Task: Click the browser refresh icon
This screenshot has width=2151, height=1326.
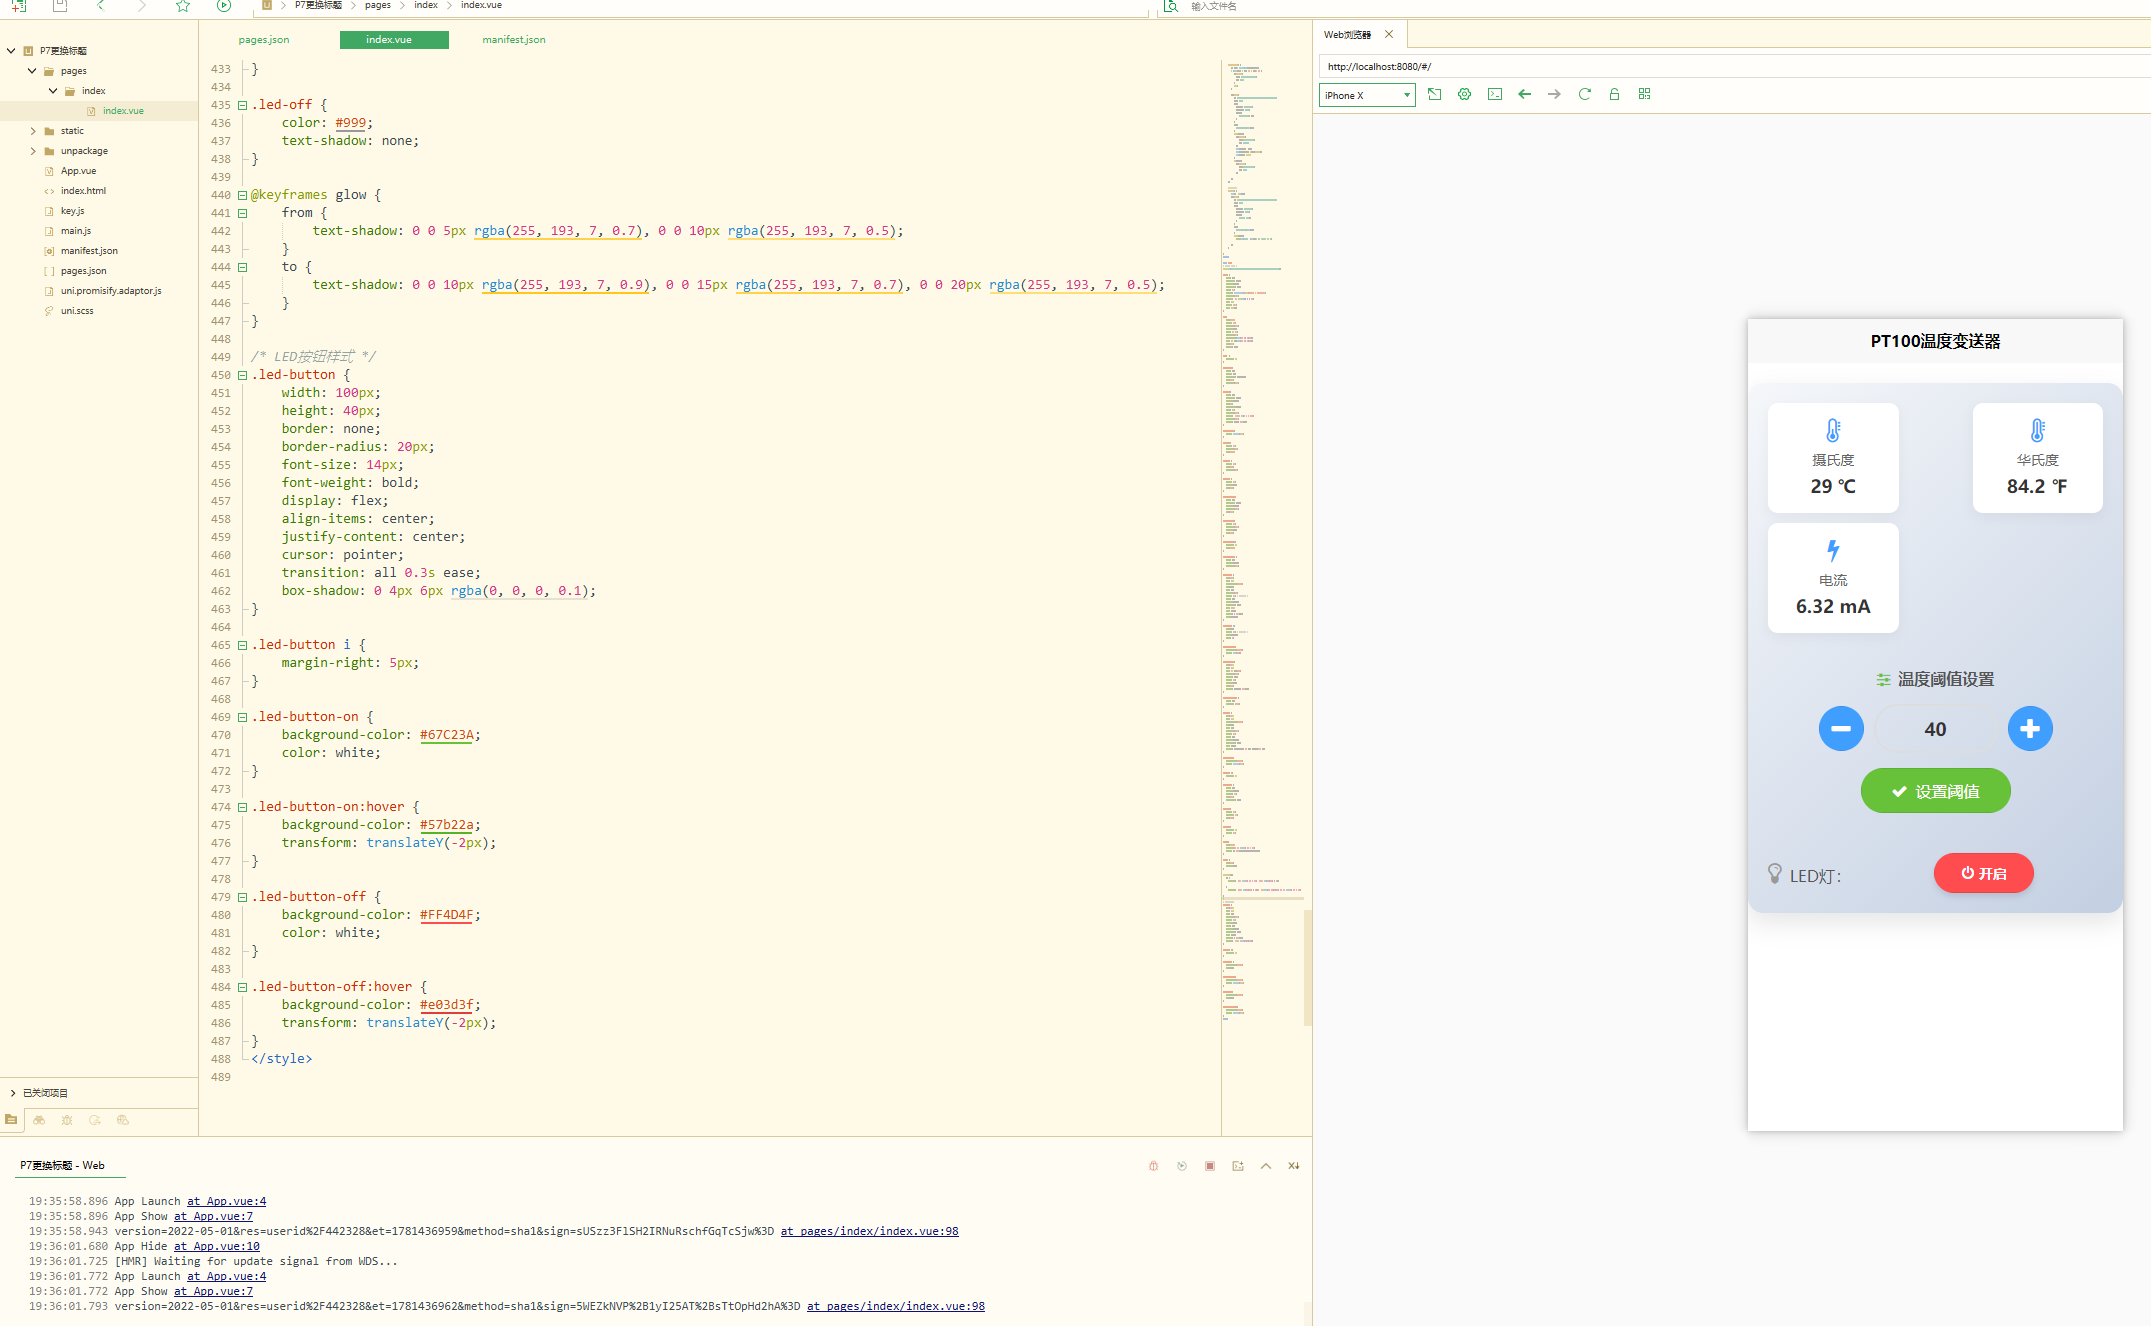Action: (1584, 94)
